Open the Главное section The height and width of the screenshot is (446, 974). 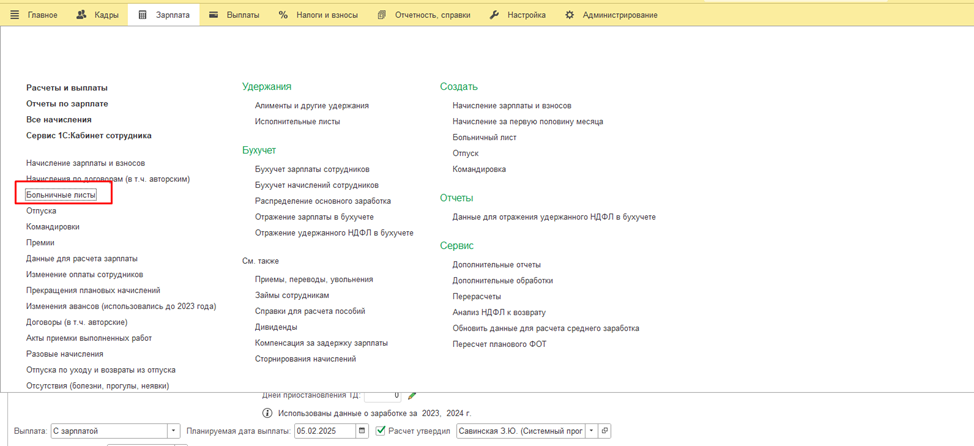tap(35, 15)
